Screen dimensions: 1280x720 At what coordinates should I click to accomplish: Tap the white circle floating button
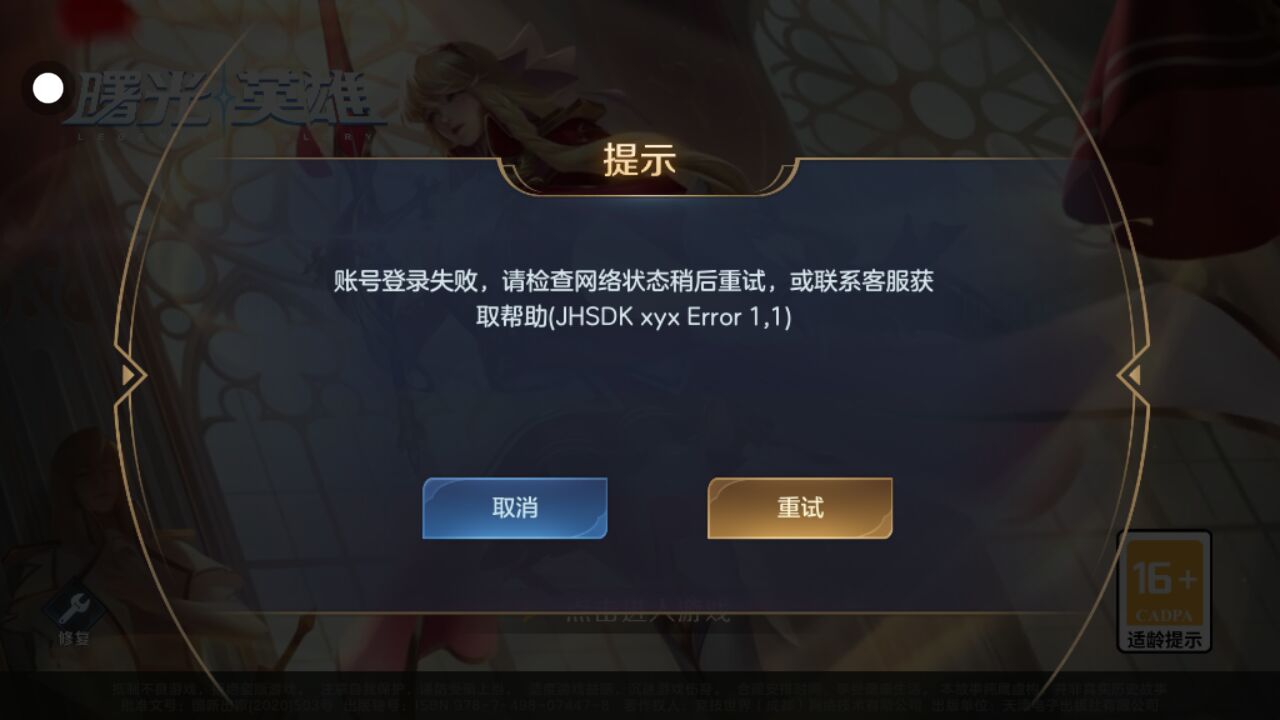point(48,89)
